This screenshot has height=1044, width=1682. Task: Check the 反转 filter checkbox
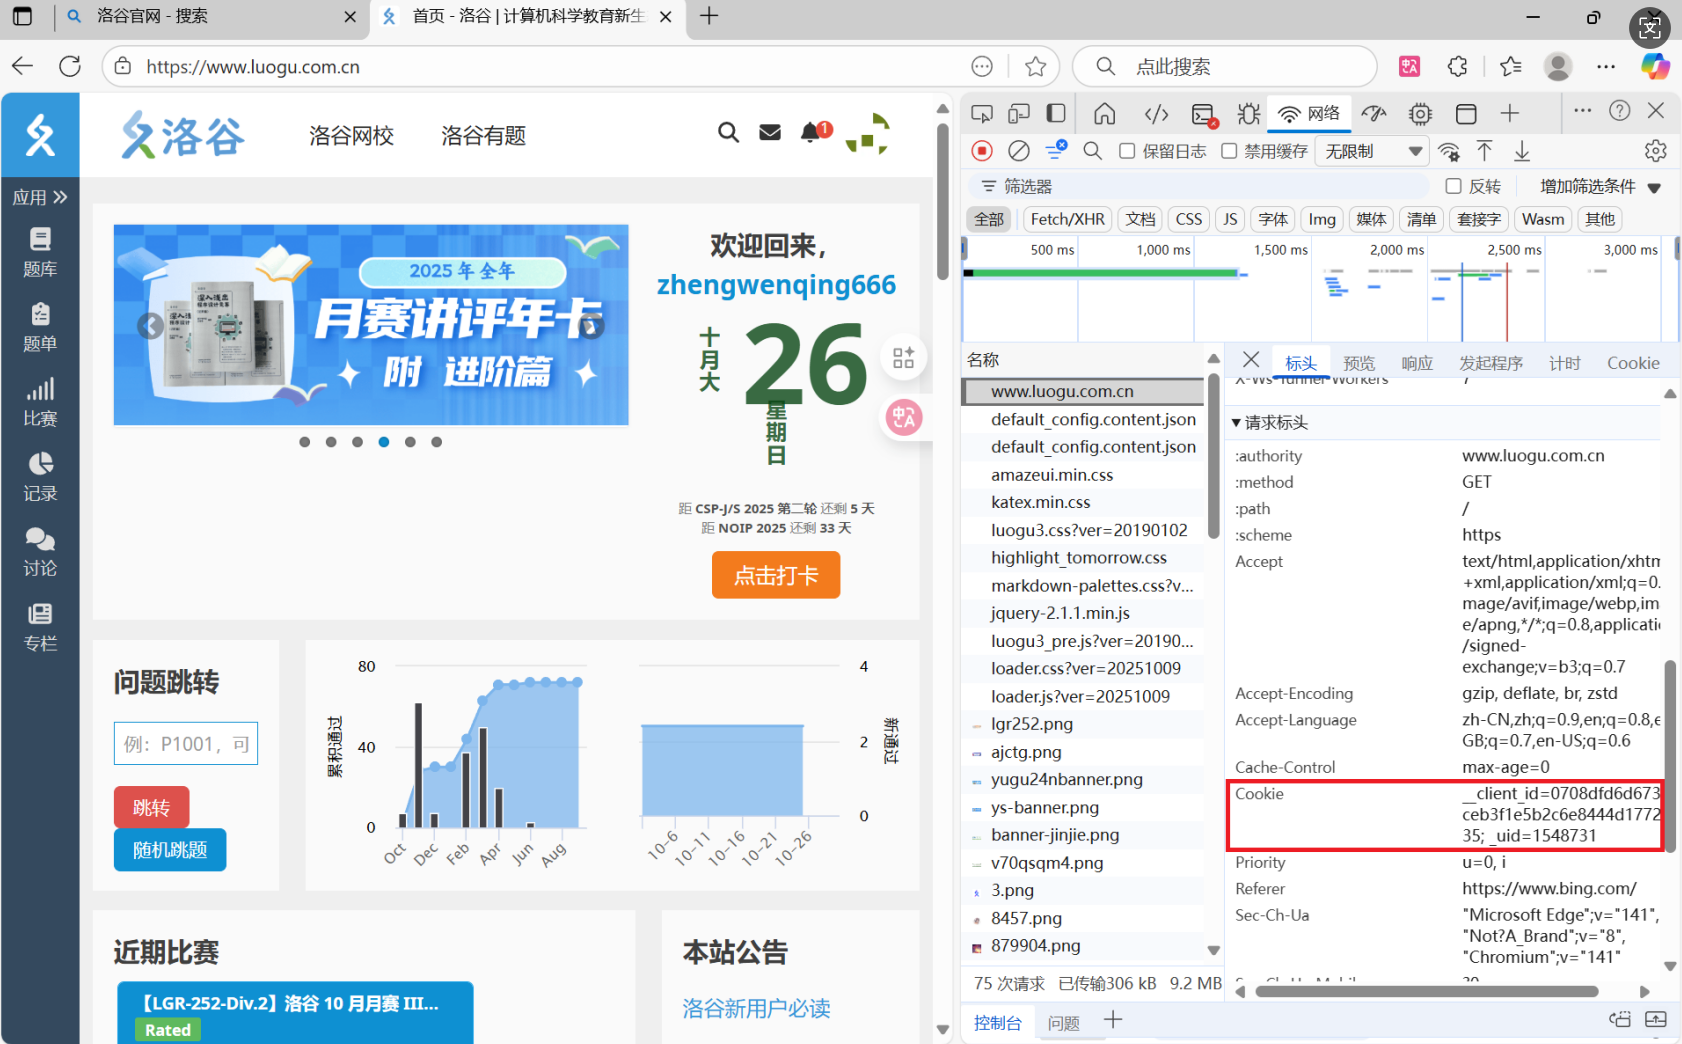(1453, 186)
